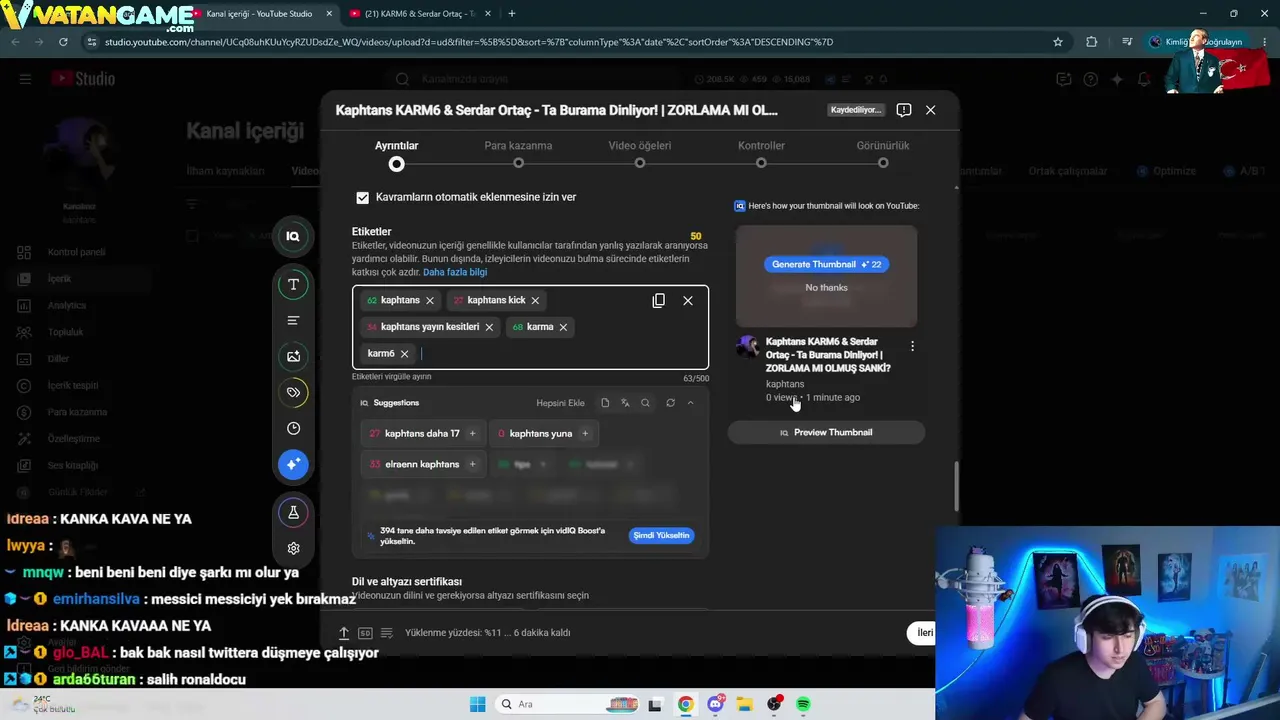Go to the Kontroller step
This screenshot has height=720, width=1280.
pos(761,154)
